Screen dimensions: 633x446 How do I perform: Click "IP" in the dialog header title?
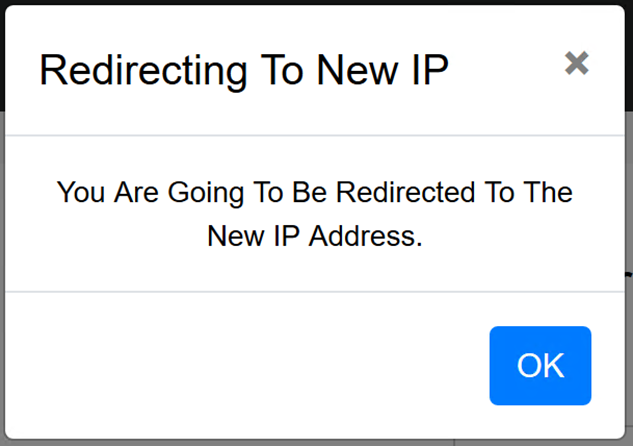pos(426,70)
